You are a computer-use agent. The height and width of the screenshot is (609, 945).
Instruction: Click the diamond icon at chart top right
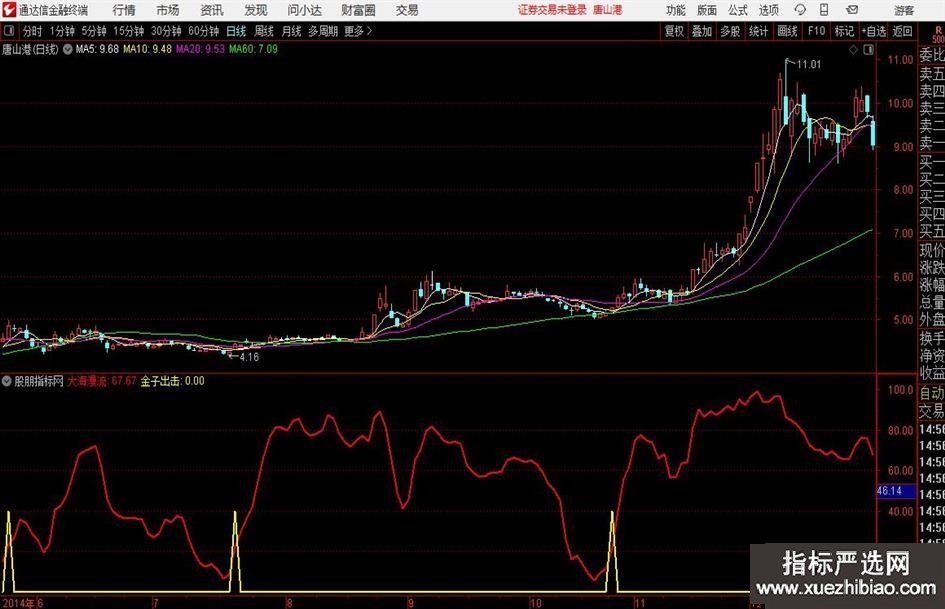click(x=853, y=50)
